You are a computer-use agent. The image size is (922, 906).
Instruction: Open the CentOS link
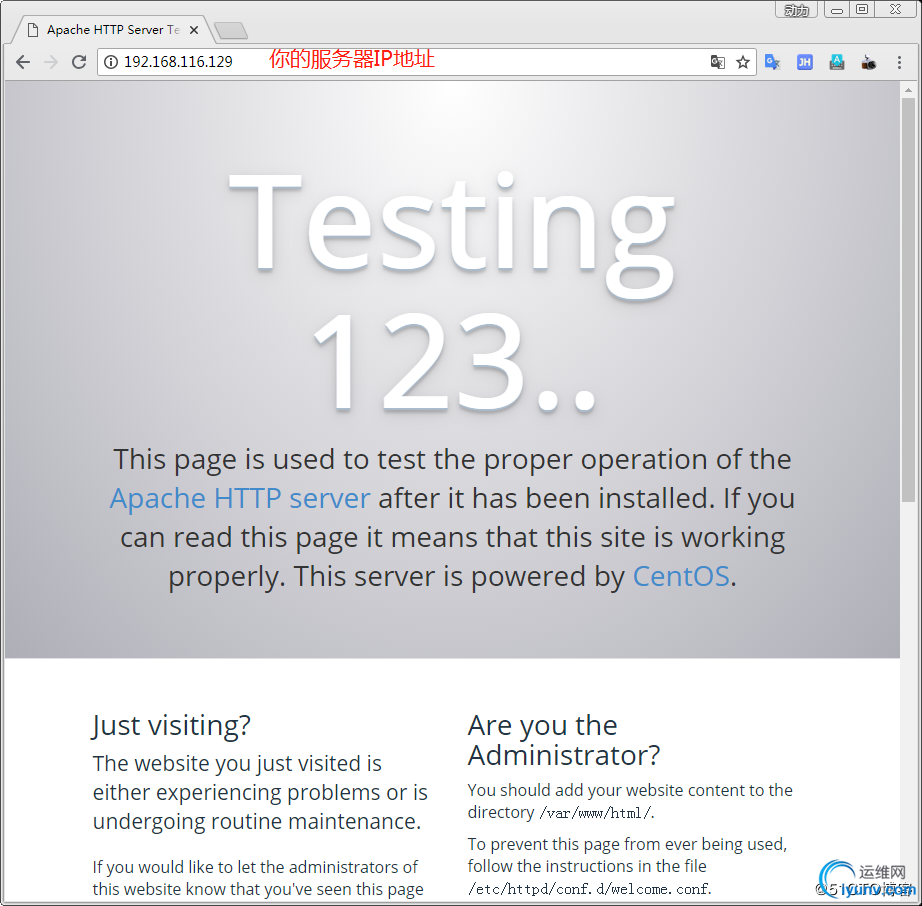[x=681, y=576]
